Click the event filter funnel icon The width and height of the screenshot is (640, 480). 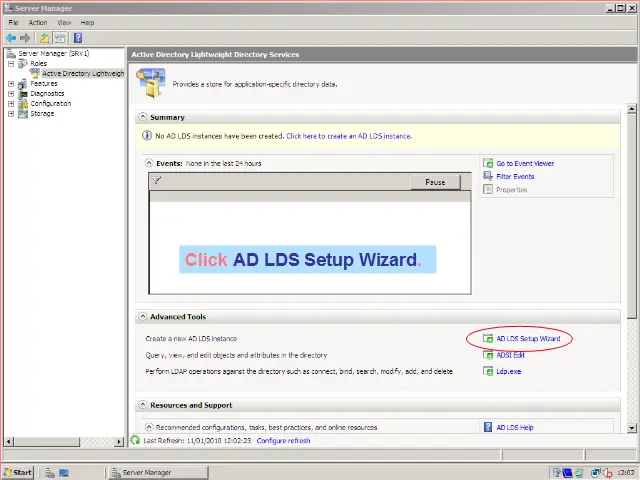(x=156, y=180)
